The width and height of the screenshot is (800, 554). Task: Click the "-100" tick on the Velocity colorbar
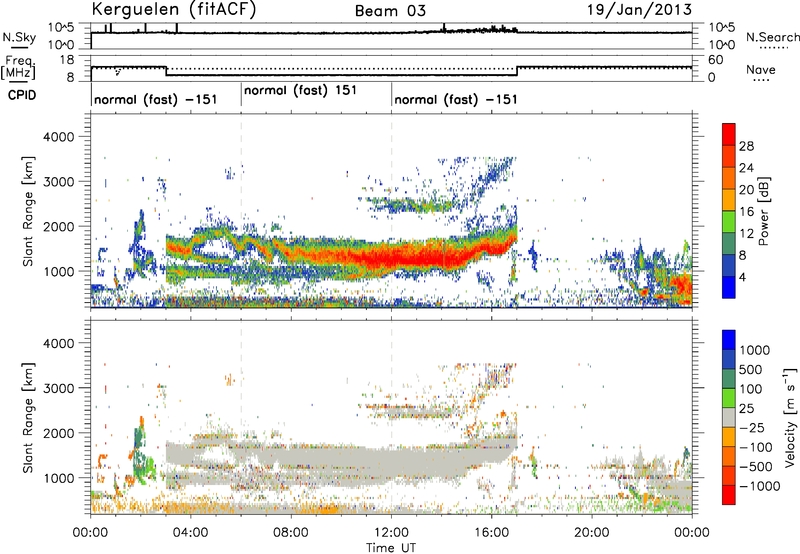[756, 447]
